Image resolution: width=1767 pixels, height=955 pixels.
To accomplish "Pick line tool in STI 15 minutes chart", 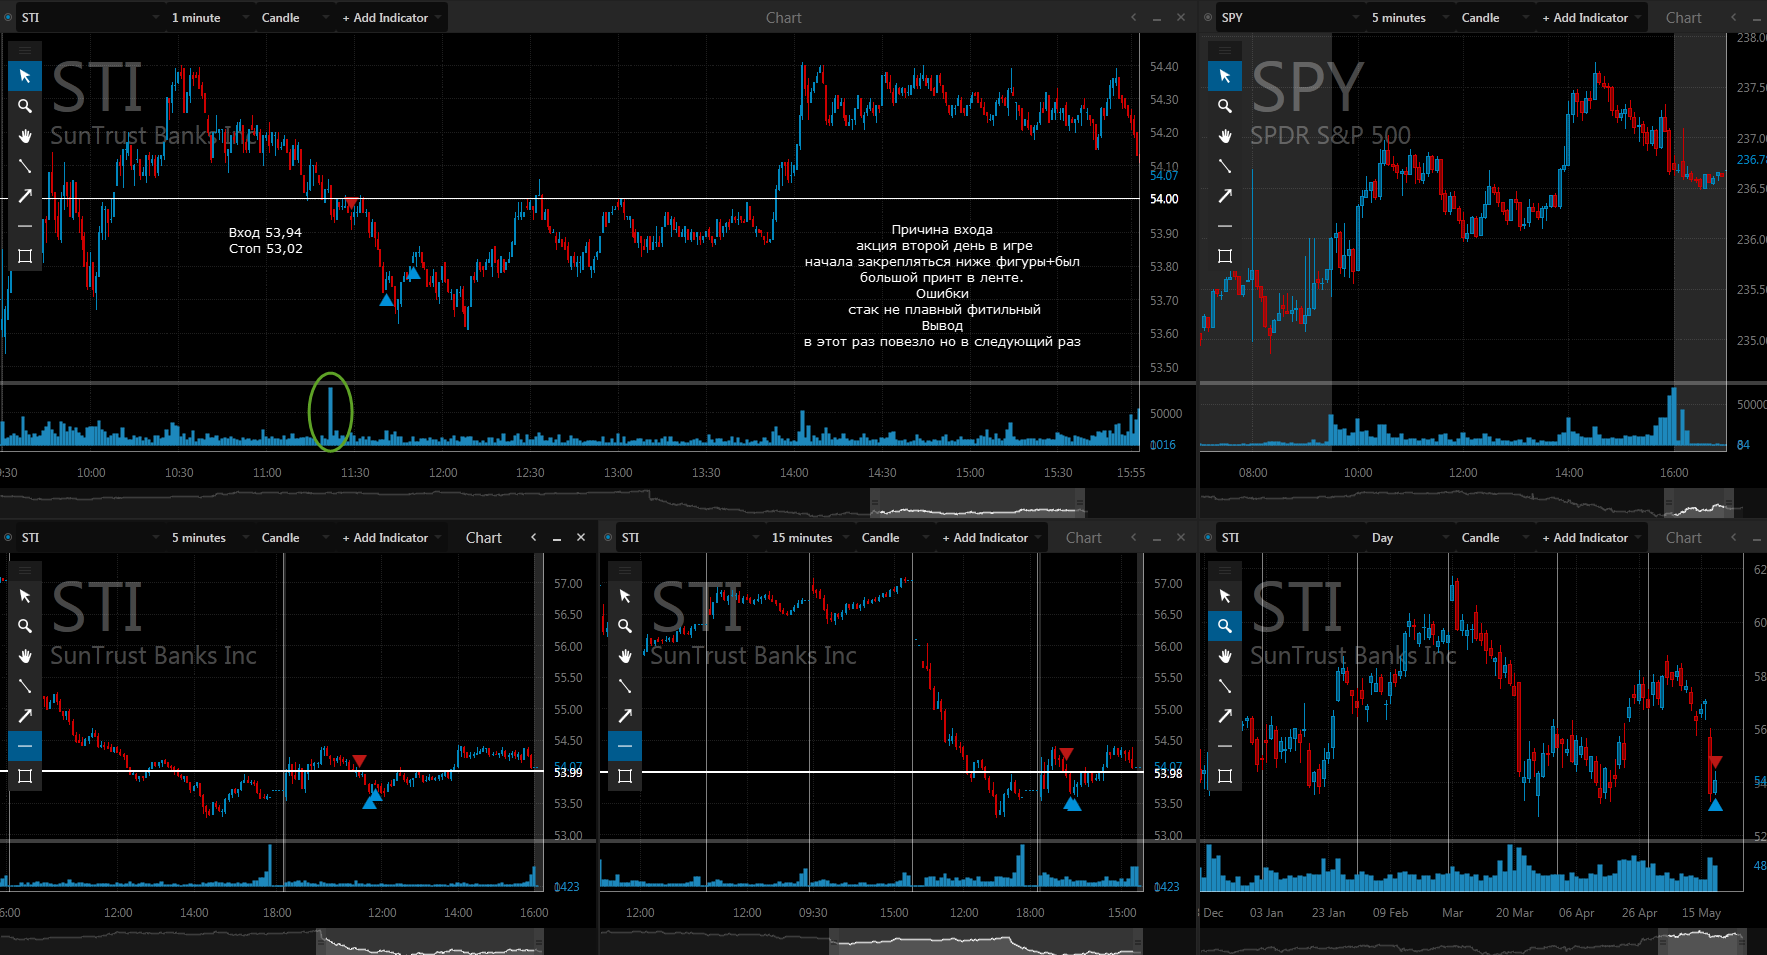I will [625, 686].
